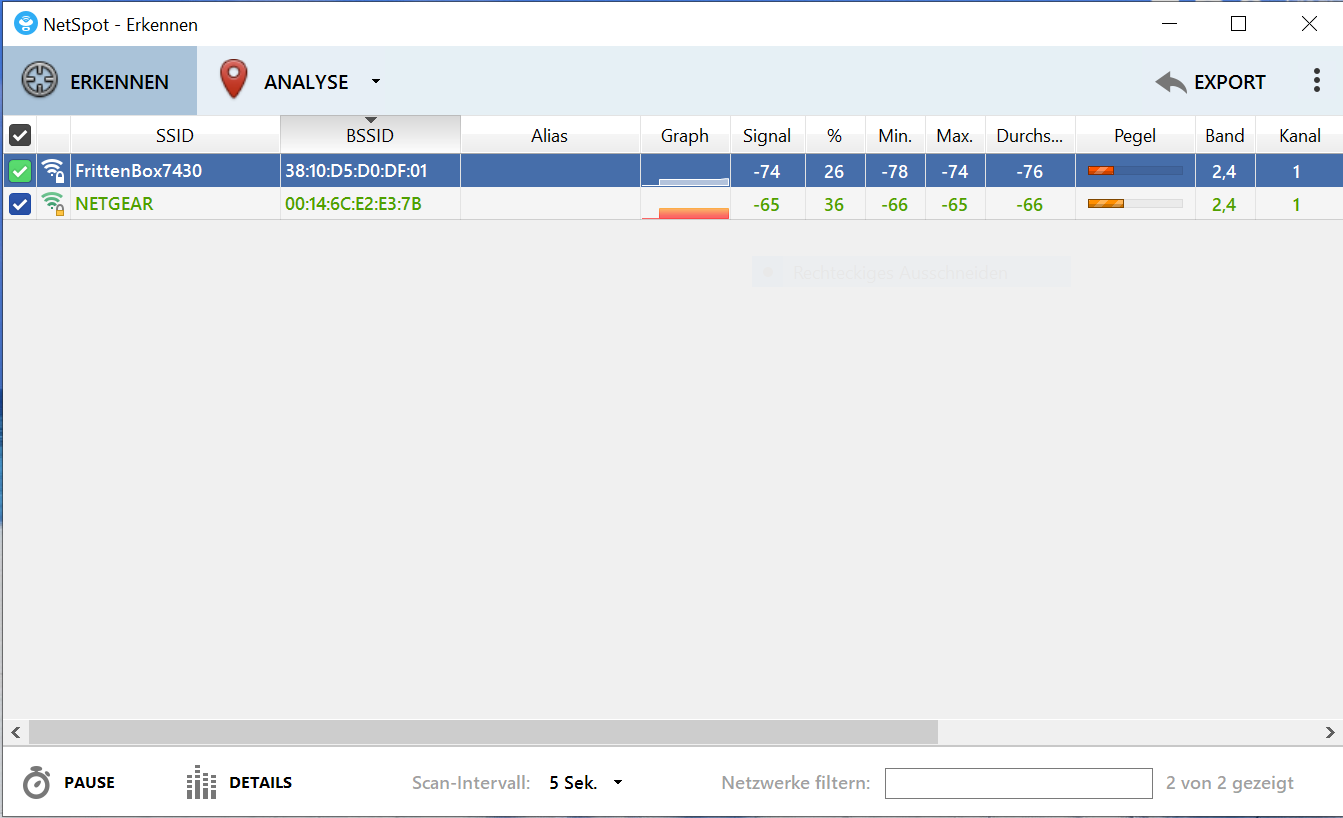Click the minimum value -78
This screenshot has width=1343, height=818.
(x=895, y=171)
